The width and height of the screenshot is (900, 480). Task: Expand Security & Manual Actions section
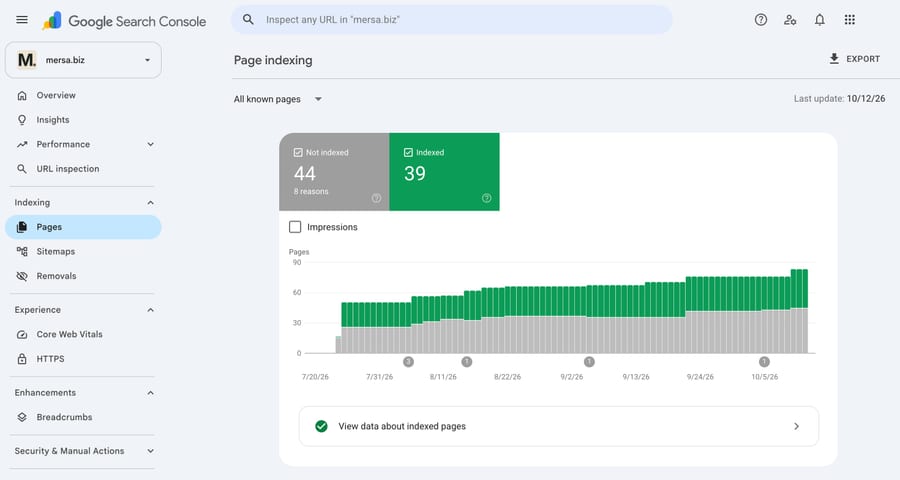point(150,451)
